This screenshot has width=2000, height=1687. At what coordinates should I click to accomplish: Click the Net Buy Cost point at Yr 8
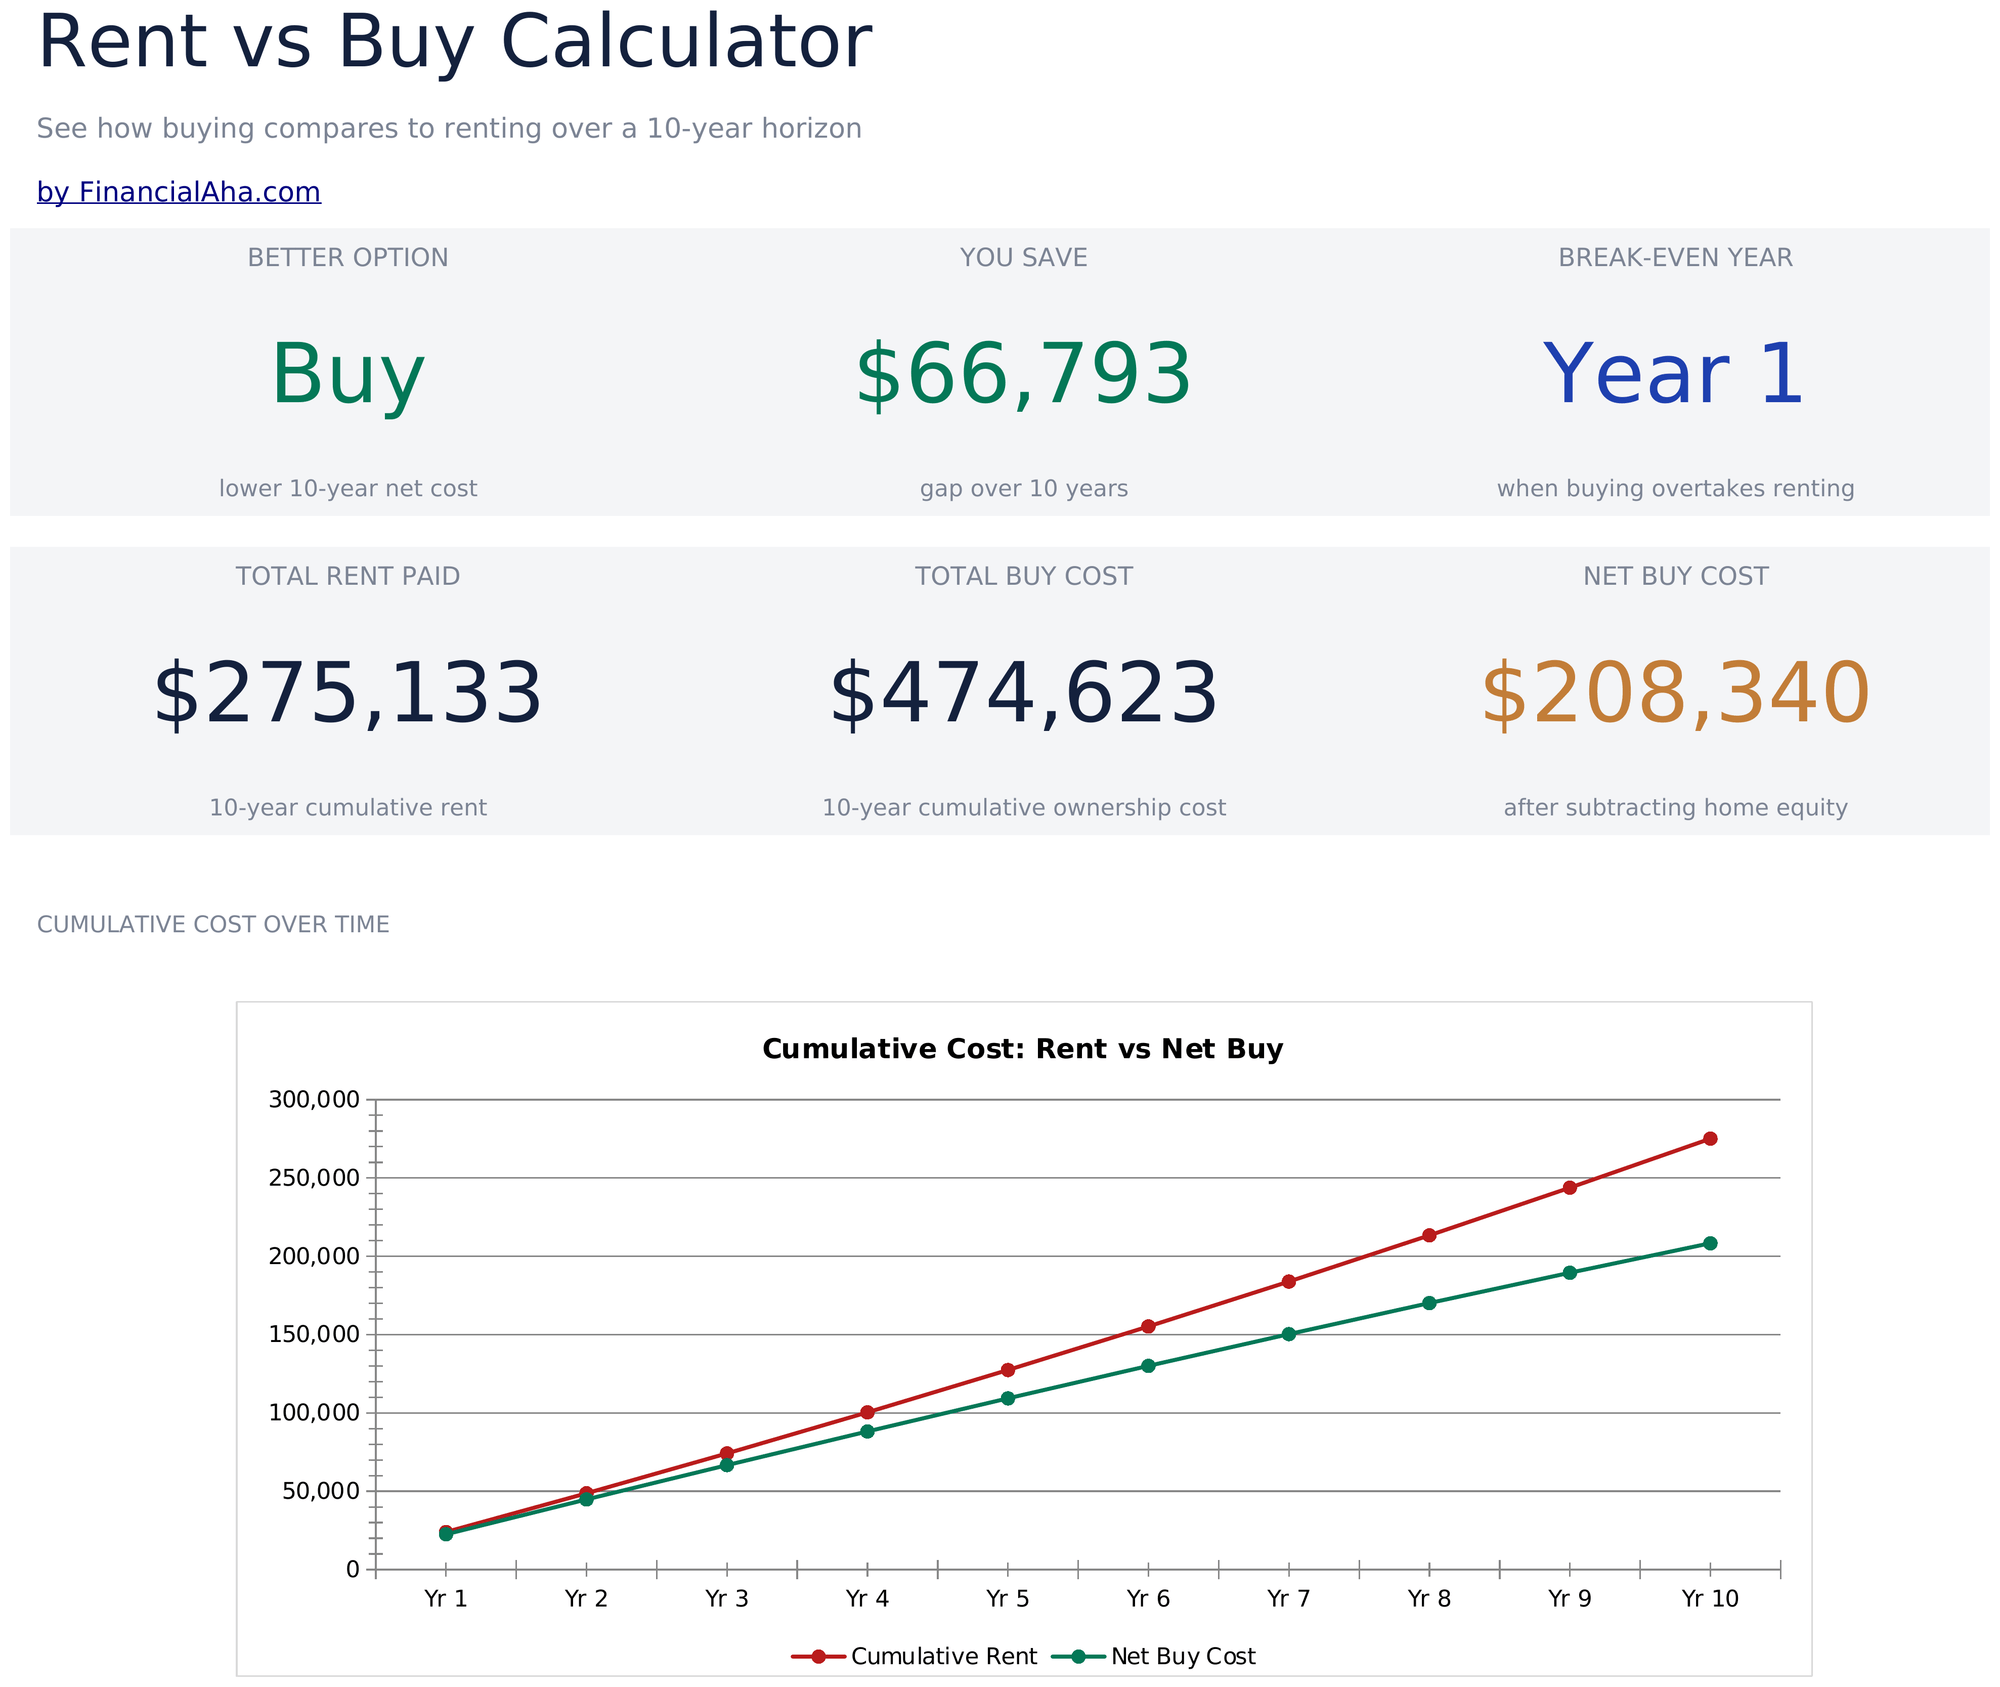click(1429, 1303)
